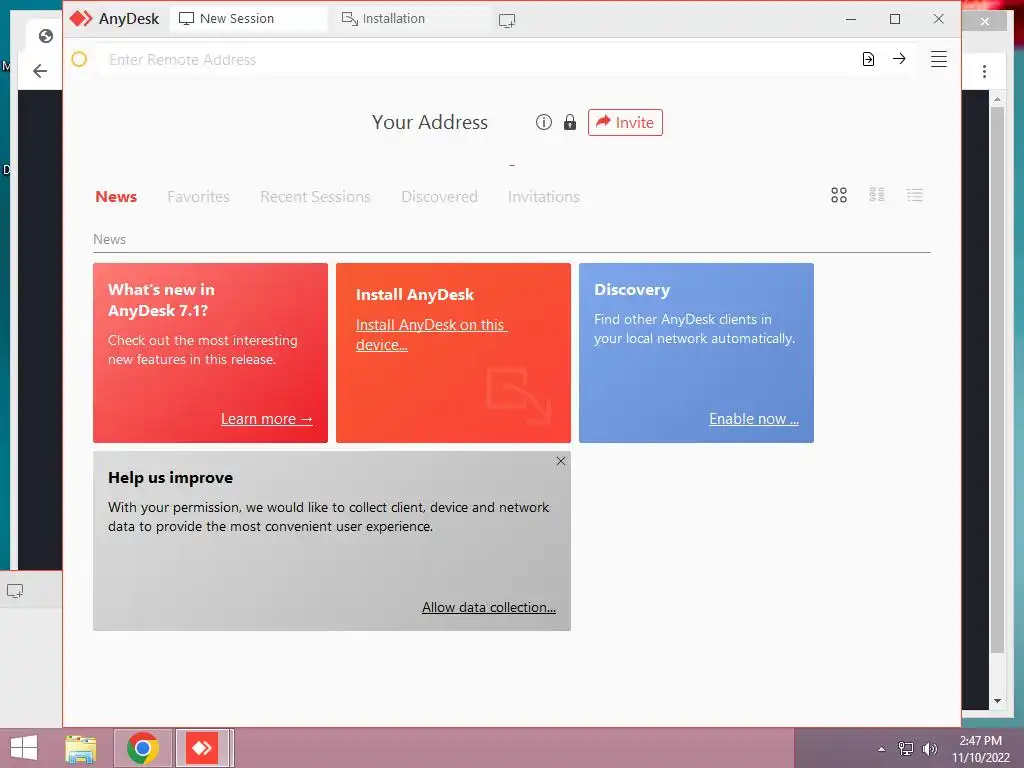Open the Recent Sessions tab
Screen dimensions: 1024x768
(315, 197)
